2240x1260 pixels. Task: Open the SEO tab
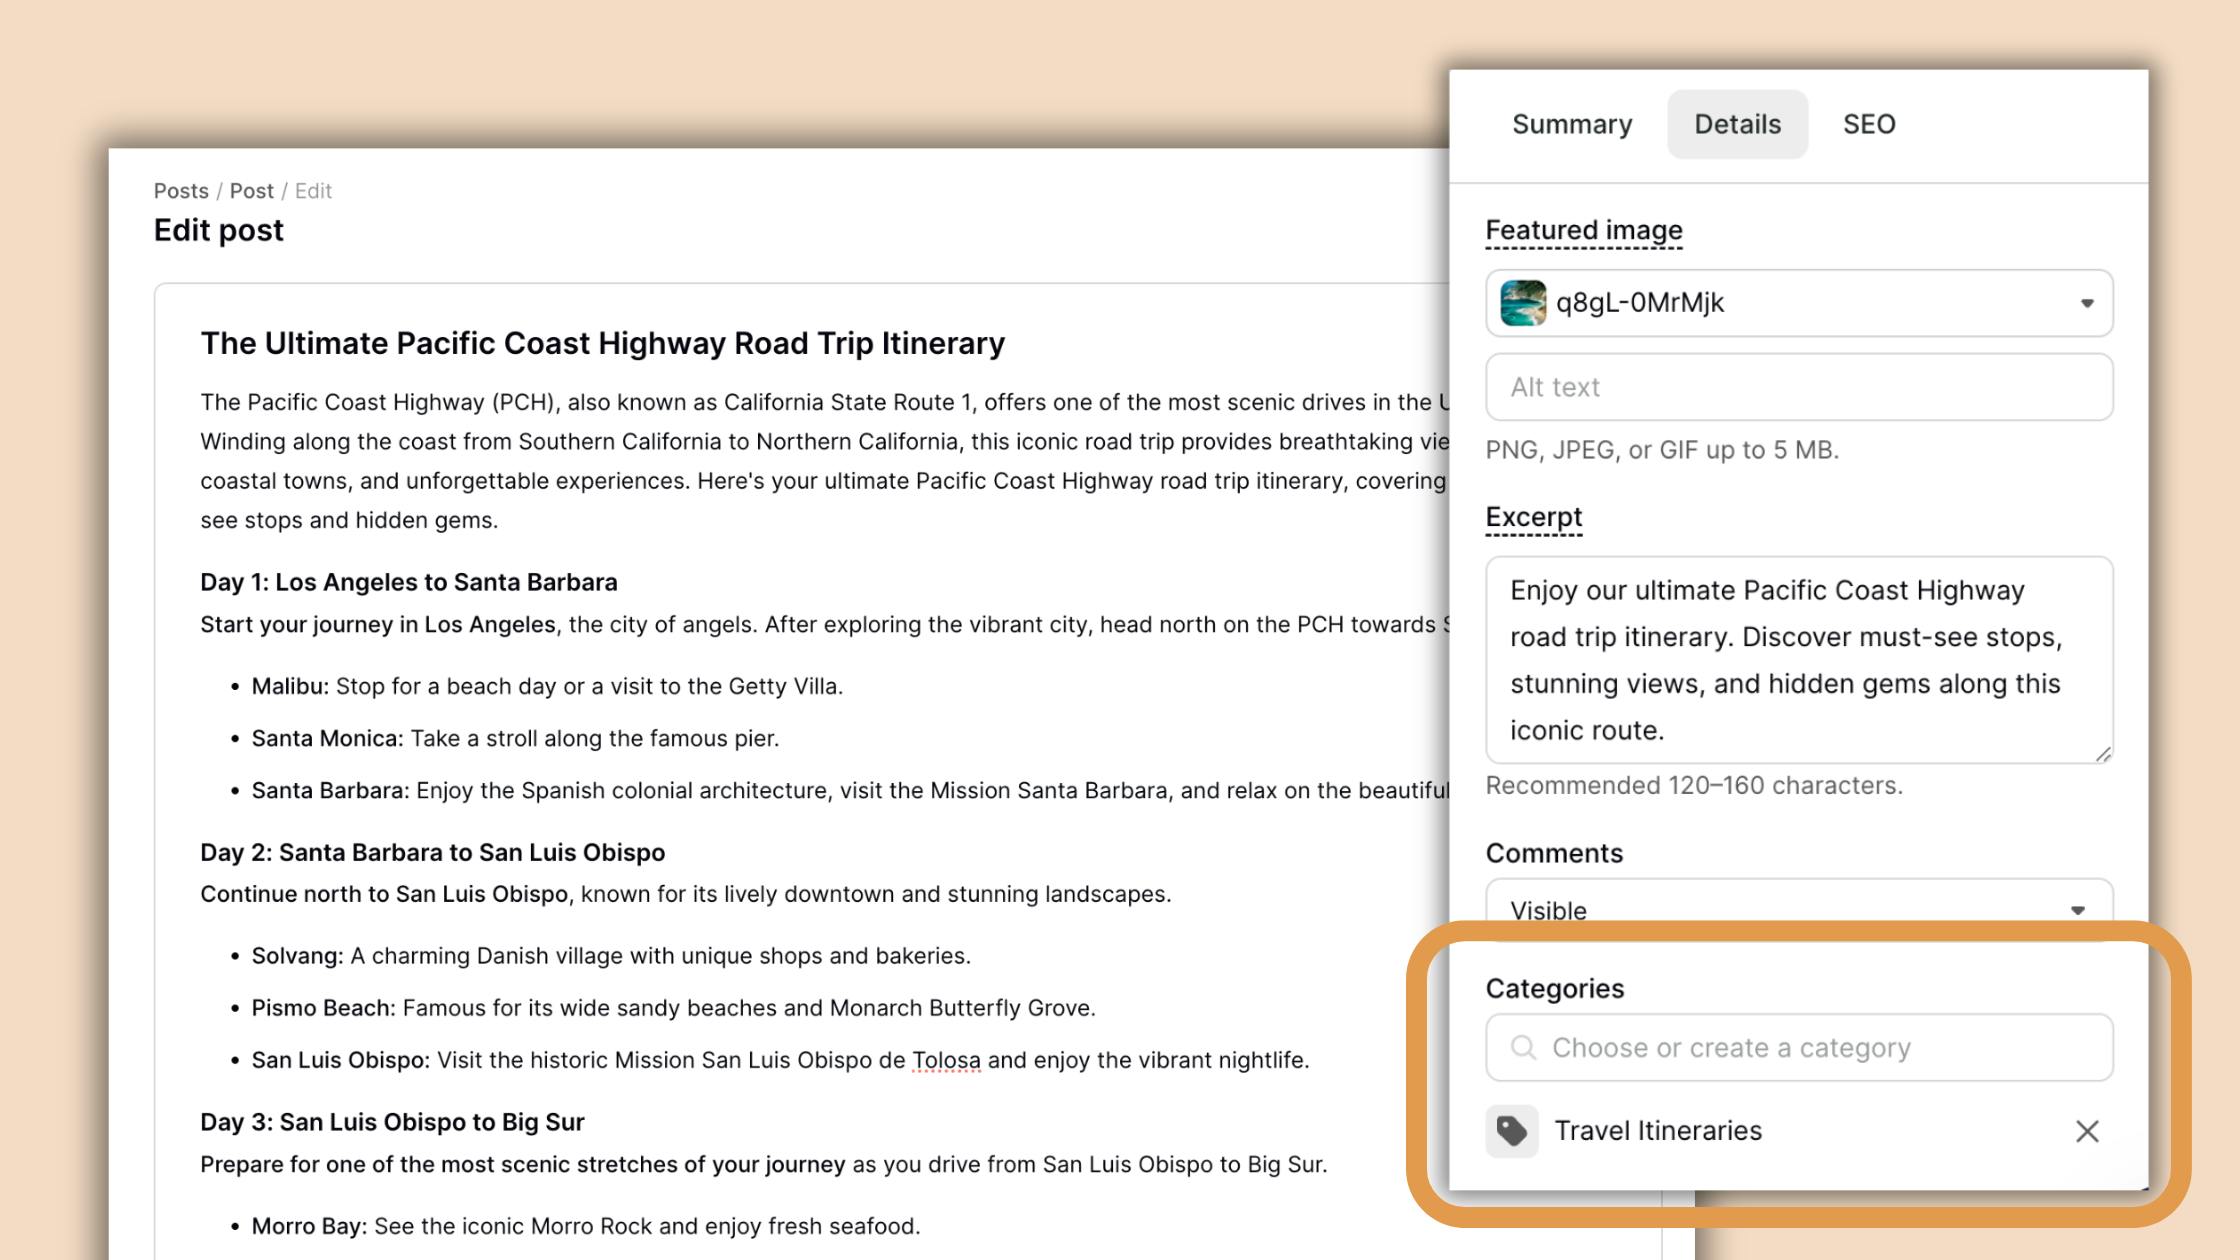1868,124
